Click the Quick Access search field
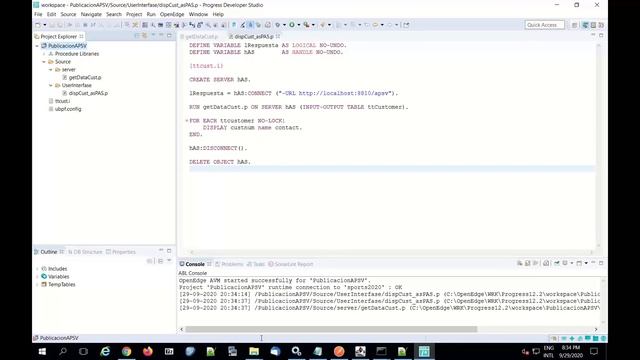Viewport: 640px width, 360px height. click(x=544, y=25)
